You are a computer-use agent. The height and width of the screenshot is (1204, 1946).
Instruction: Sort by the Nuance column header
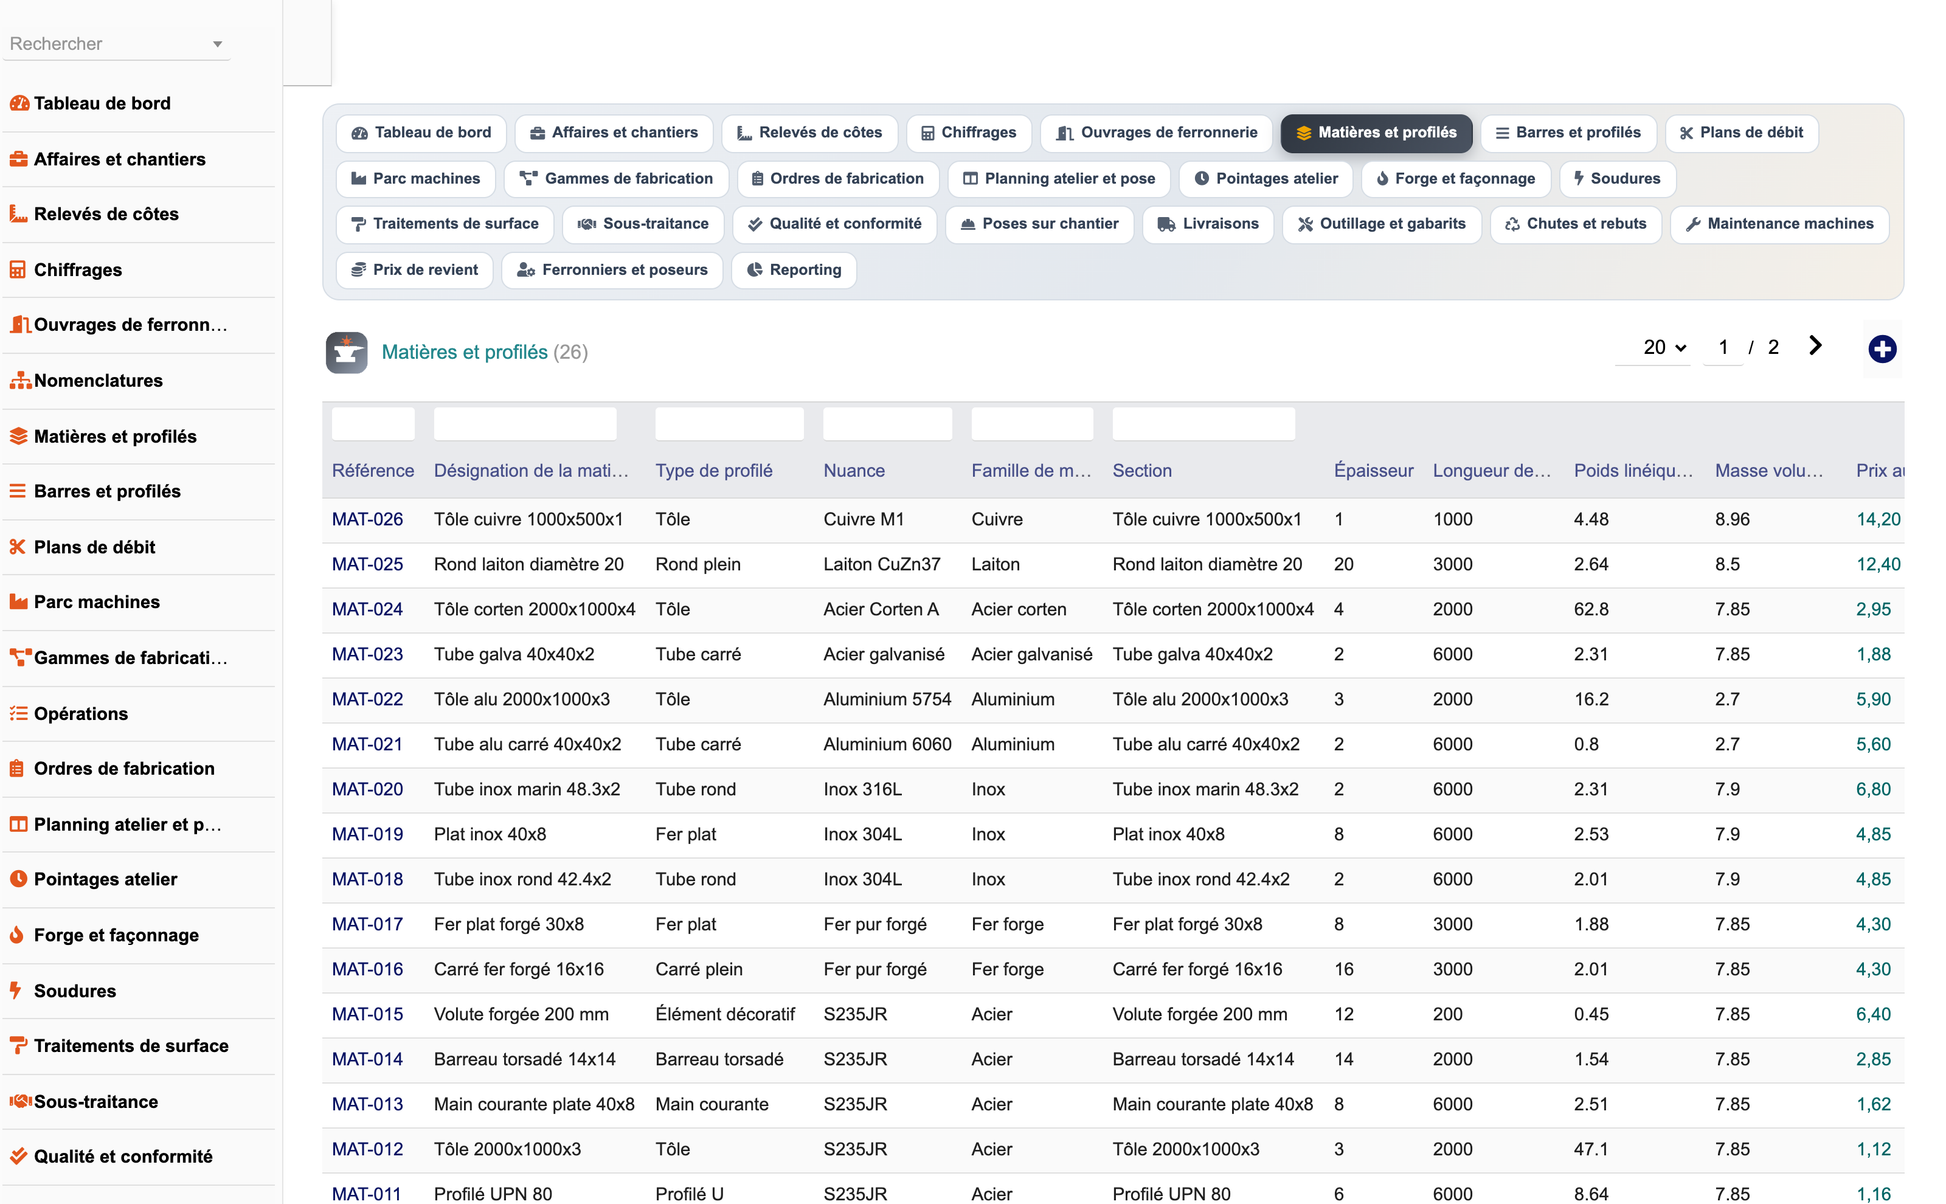click(854, 471)
